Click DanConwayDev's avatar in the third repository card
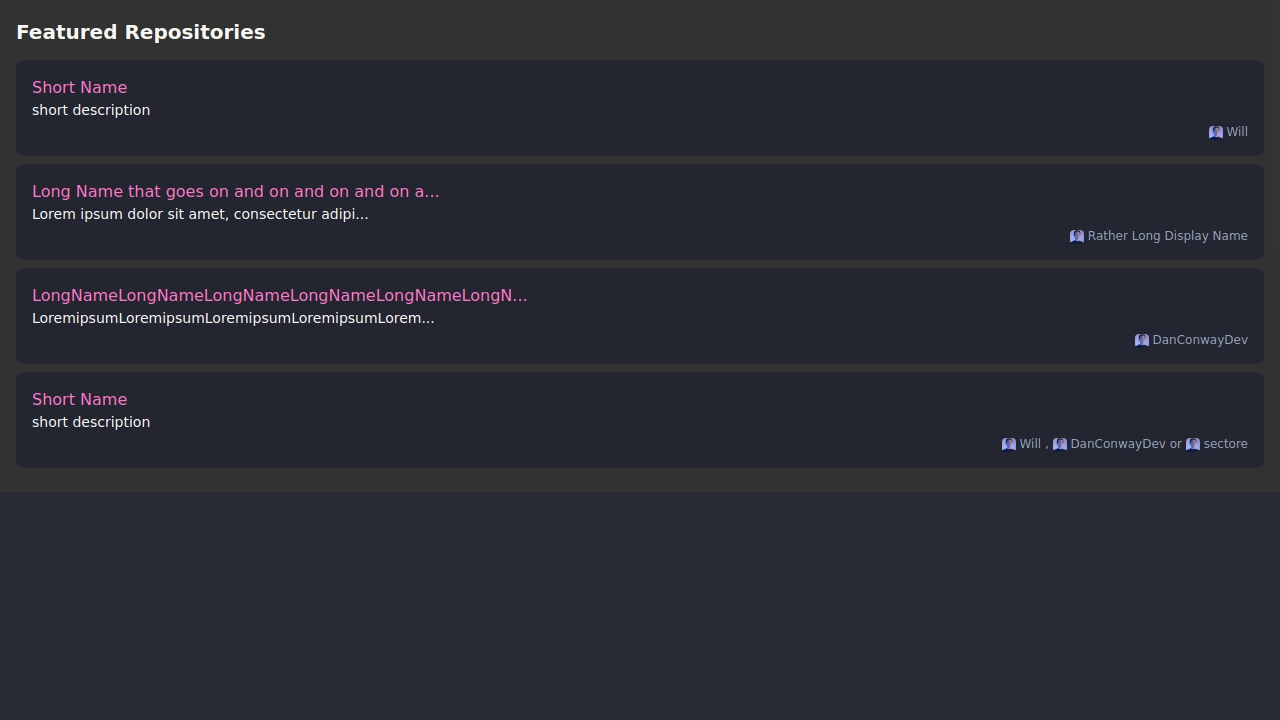 point(1142,340)
